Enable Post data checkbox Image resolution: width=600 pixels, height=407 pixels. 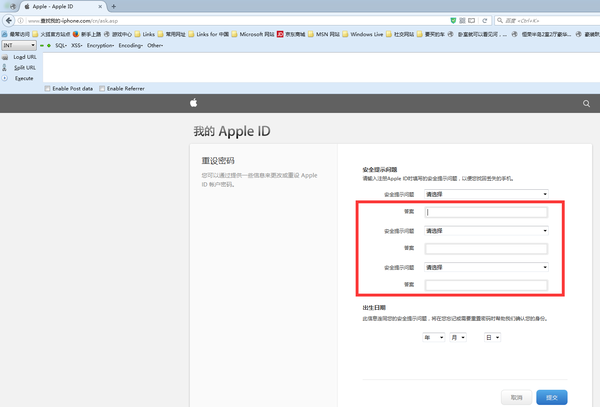click(x=47, y=88)
